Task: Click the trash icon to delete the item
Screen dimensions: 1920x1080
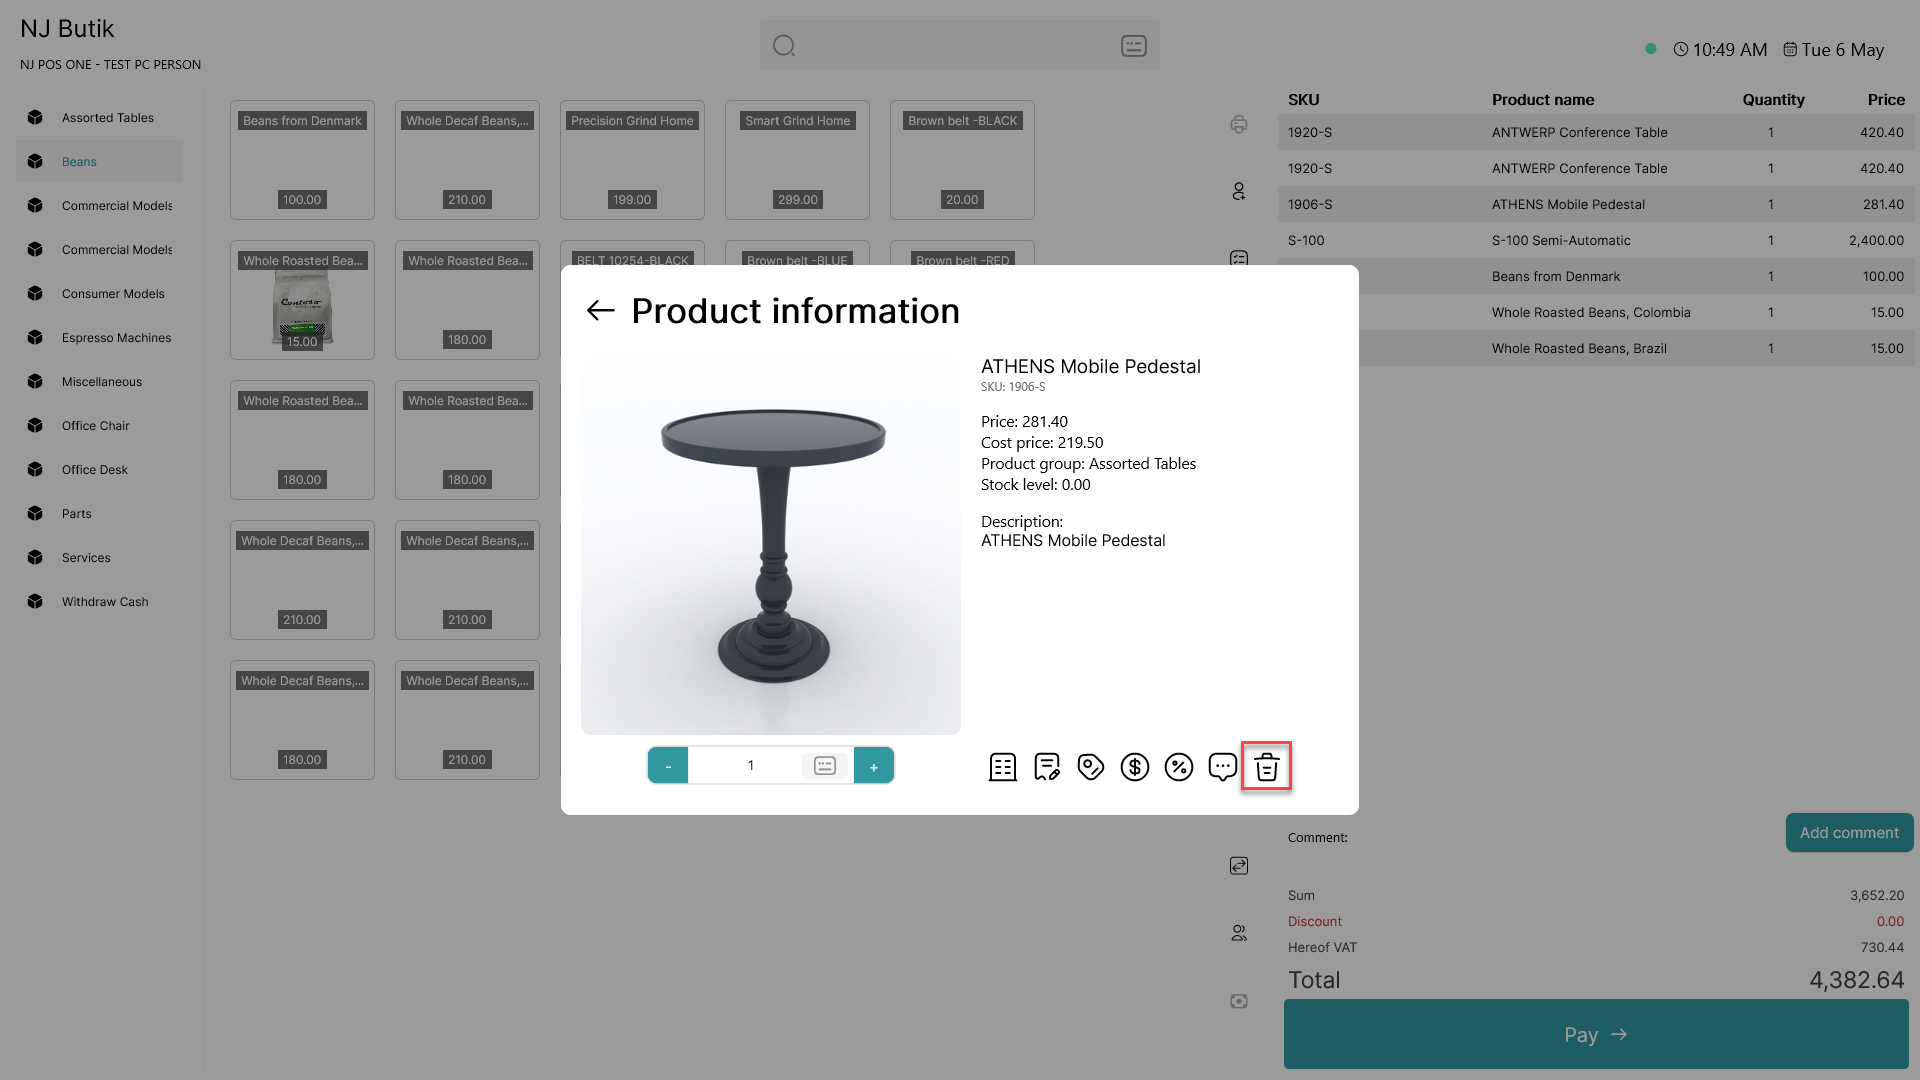Action: (1266, 767)
